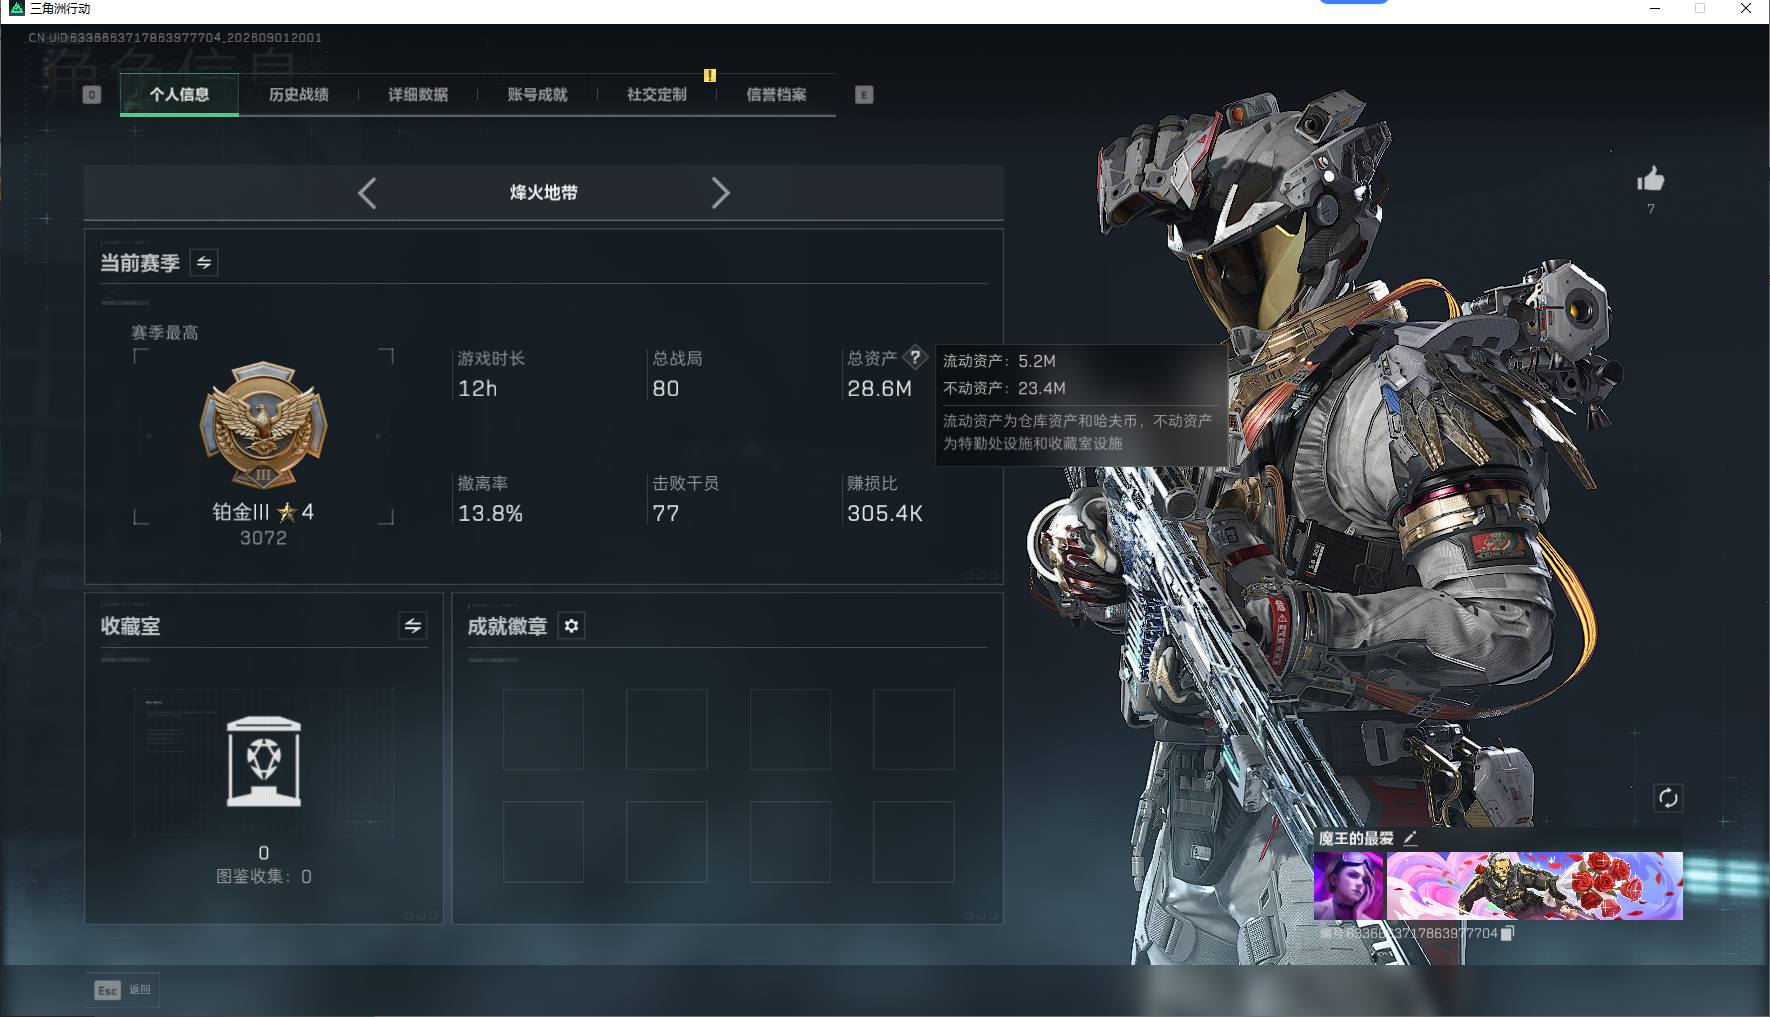Click the 总资产 28.6M value
This screenshot has height=1017, width=1770.
pyautogui.click(x=879, y=389)
